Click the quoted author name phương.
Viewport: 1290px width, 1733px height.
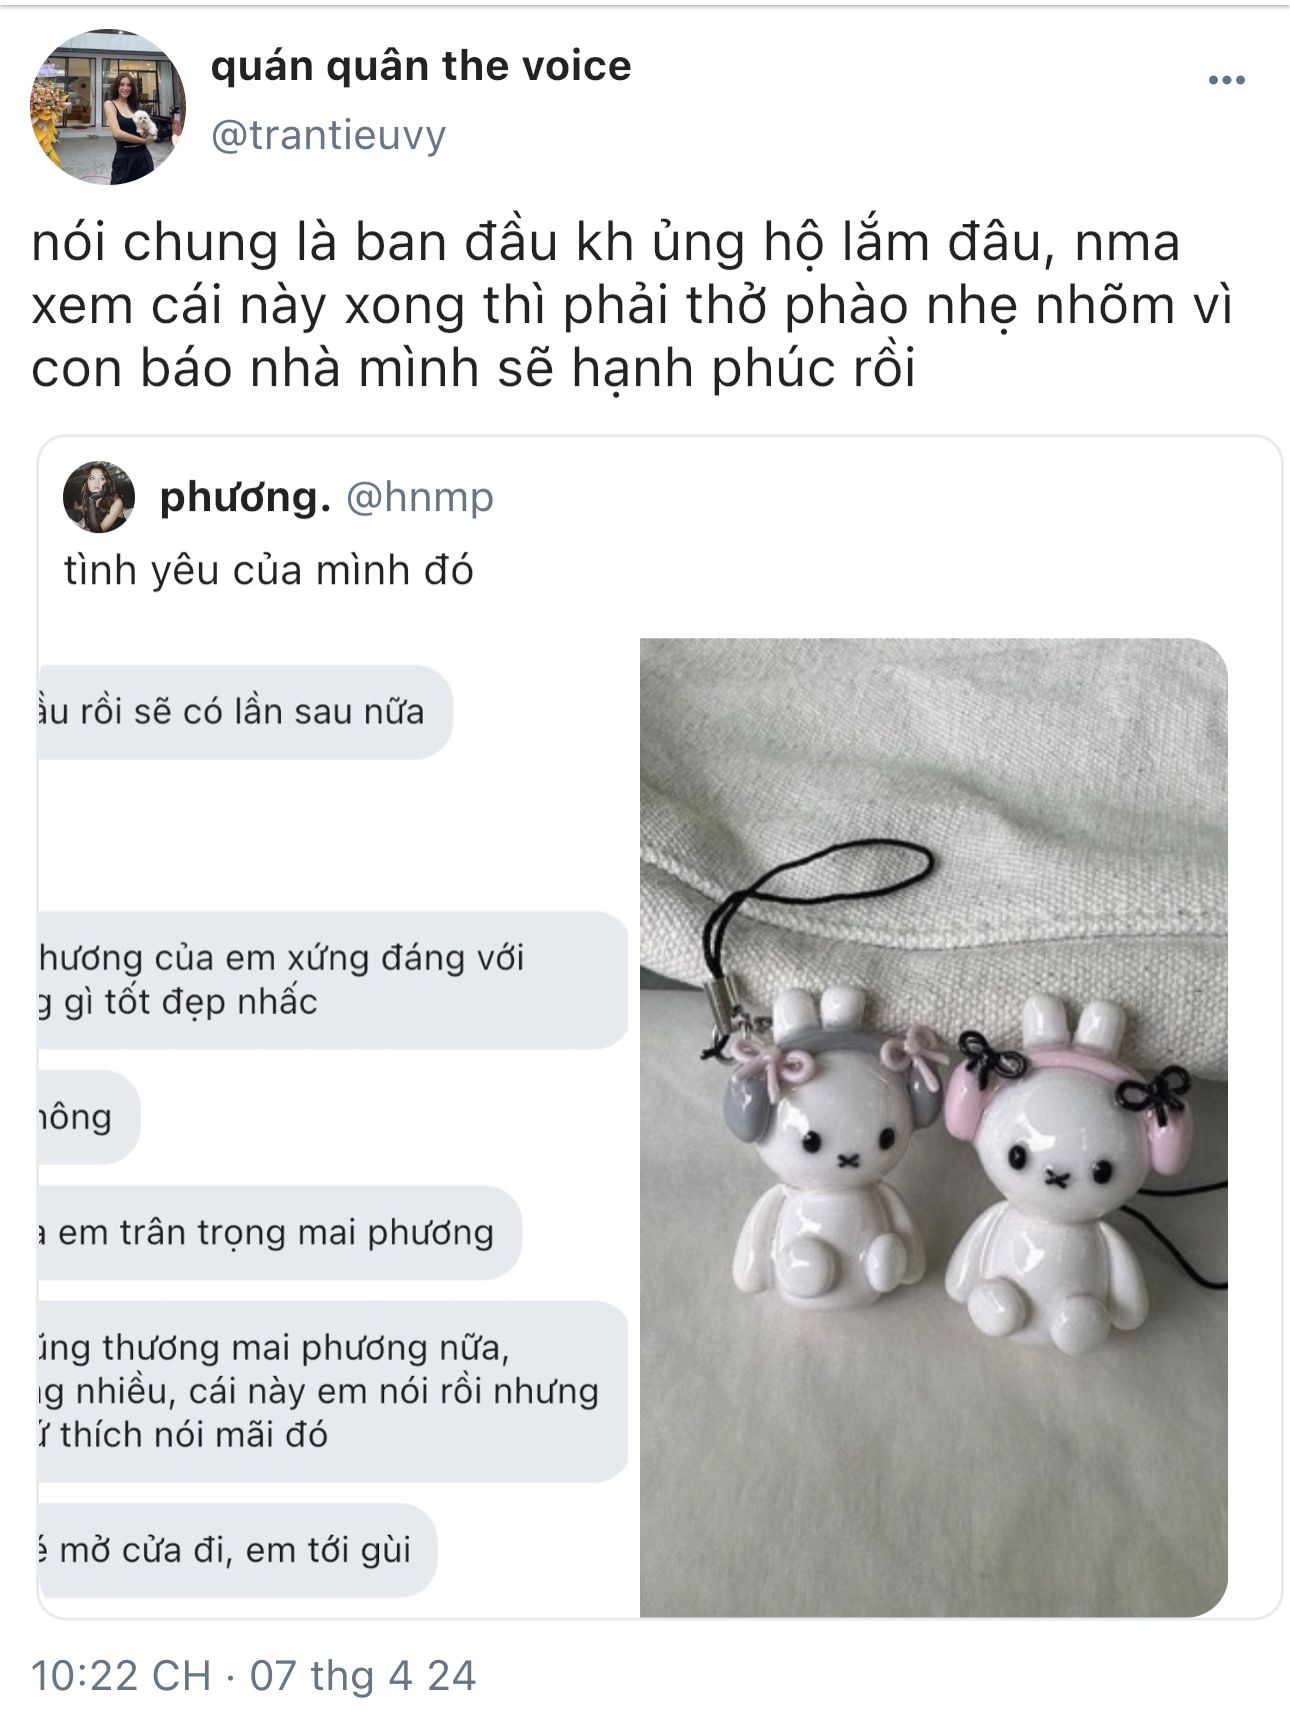[x=245, y=497]
